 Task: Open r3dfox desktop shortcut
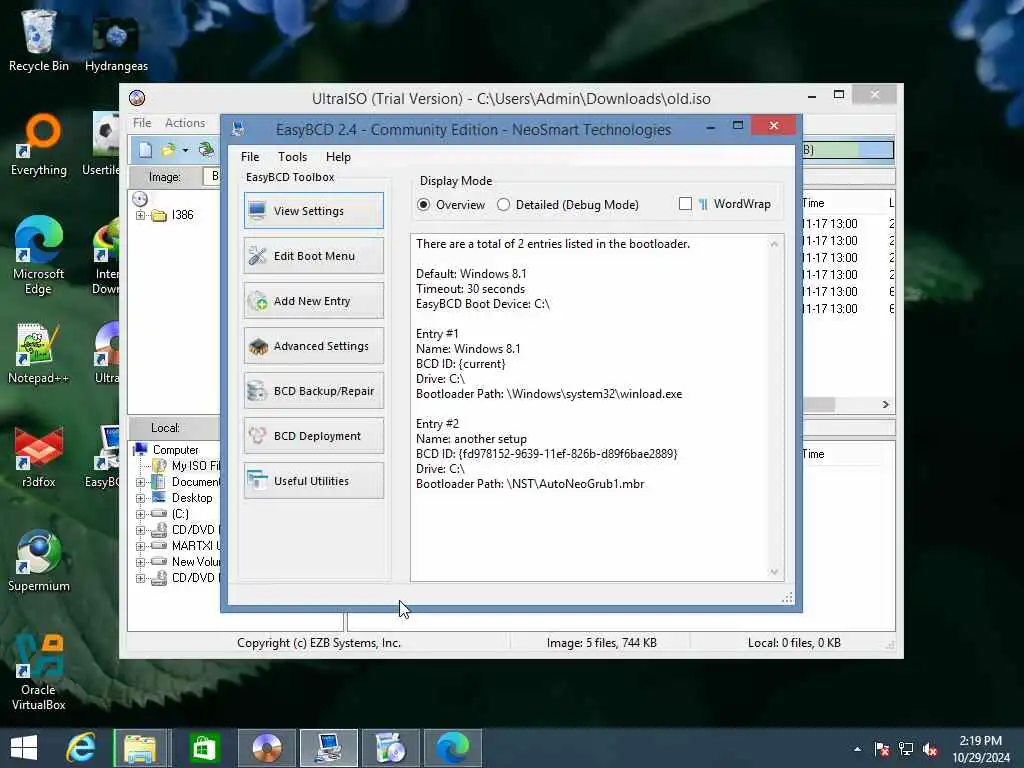pyautogui.click(x=39, y=456)
